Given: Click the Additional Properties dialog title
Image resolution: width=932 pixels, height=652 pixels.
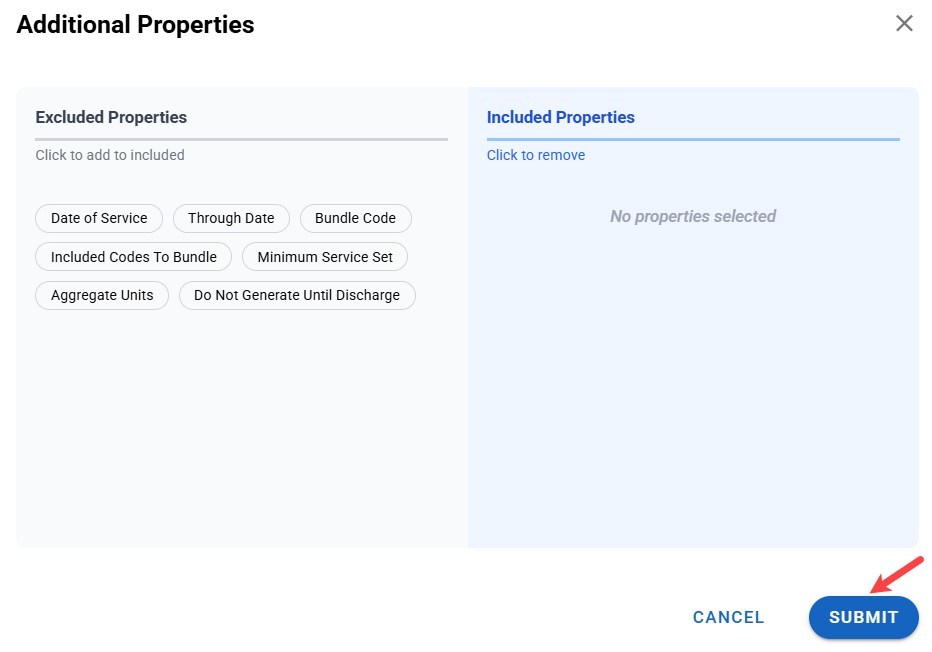Looking at the screenshot, I should point(136,25).
